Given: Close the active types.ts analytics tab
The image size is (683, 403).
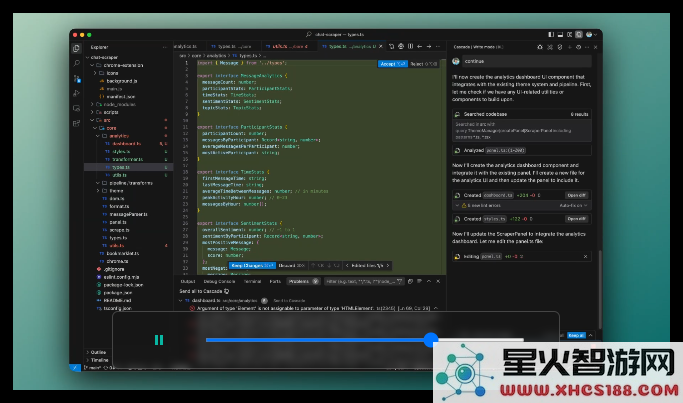Looking at the screenshot, I should point(381,46).
